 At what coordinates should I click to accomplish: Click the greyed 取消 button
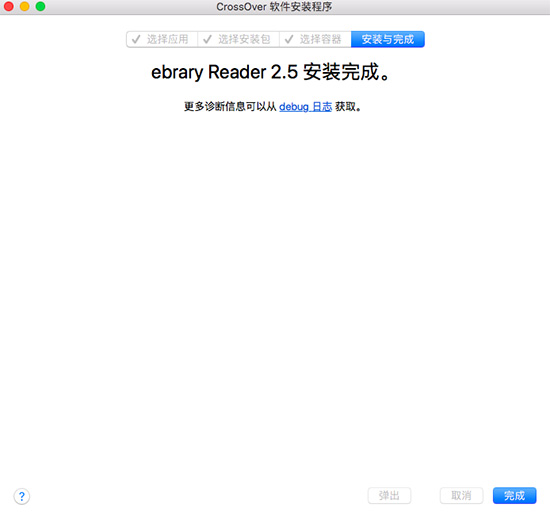pos(461,495)
